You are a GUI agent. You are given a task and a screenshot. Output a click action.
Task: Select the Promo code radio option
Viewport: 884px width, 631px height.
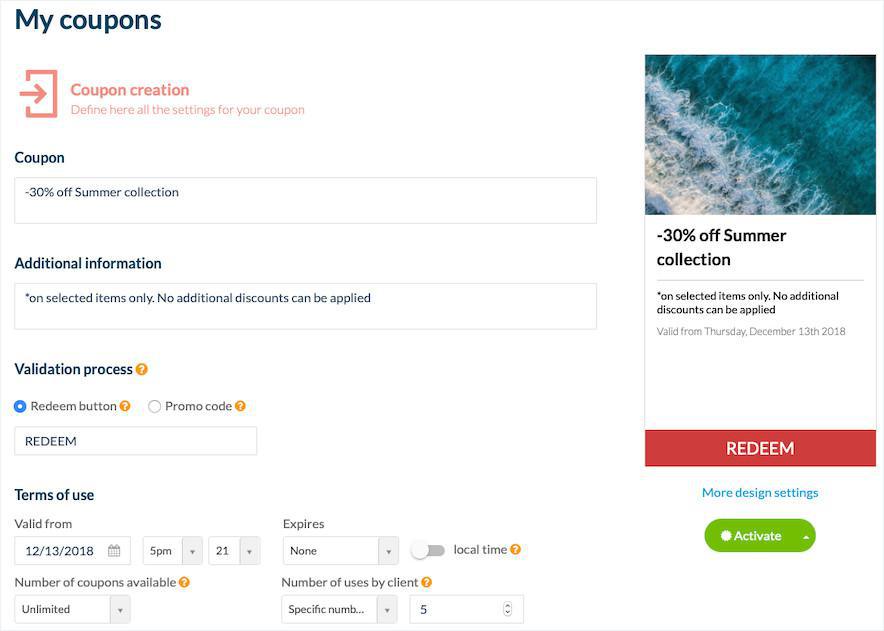154,406
